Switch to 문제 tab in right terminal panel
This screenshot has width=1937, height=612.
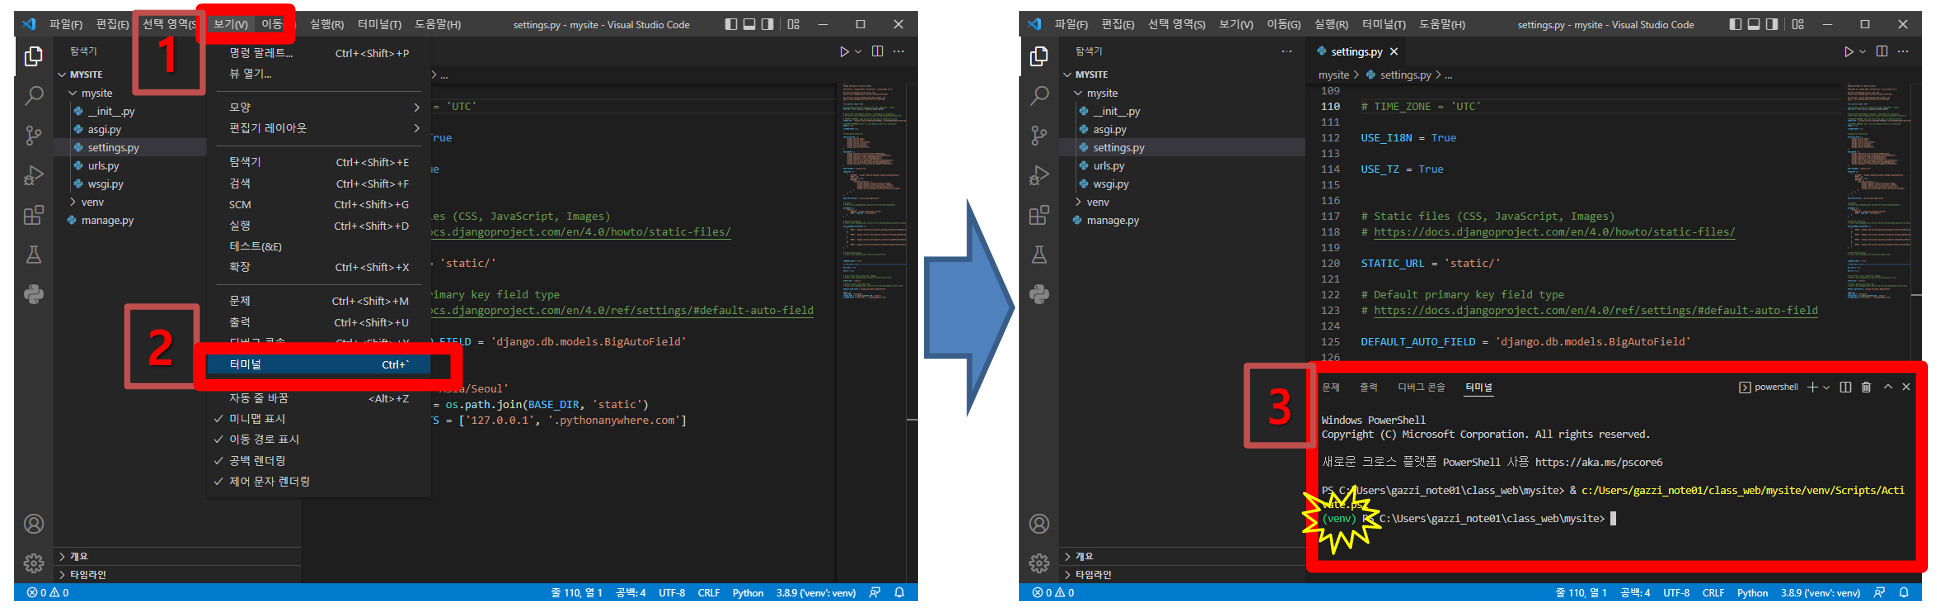pyautogui.click(x=1331, y=387)
